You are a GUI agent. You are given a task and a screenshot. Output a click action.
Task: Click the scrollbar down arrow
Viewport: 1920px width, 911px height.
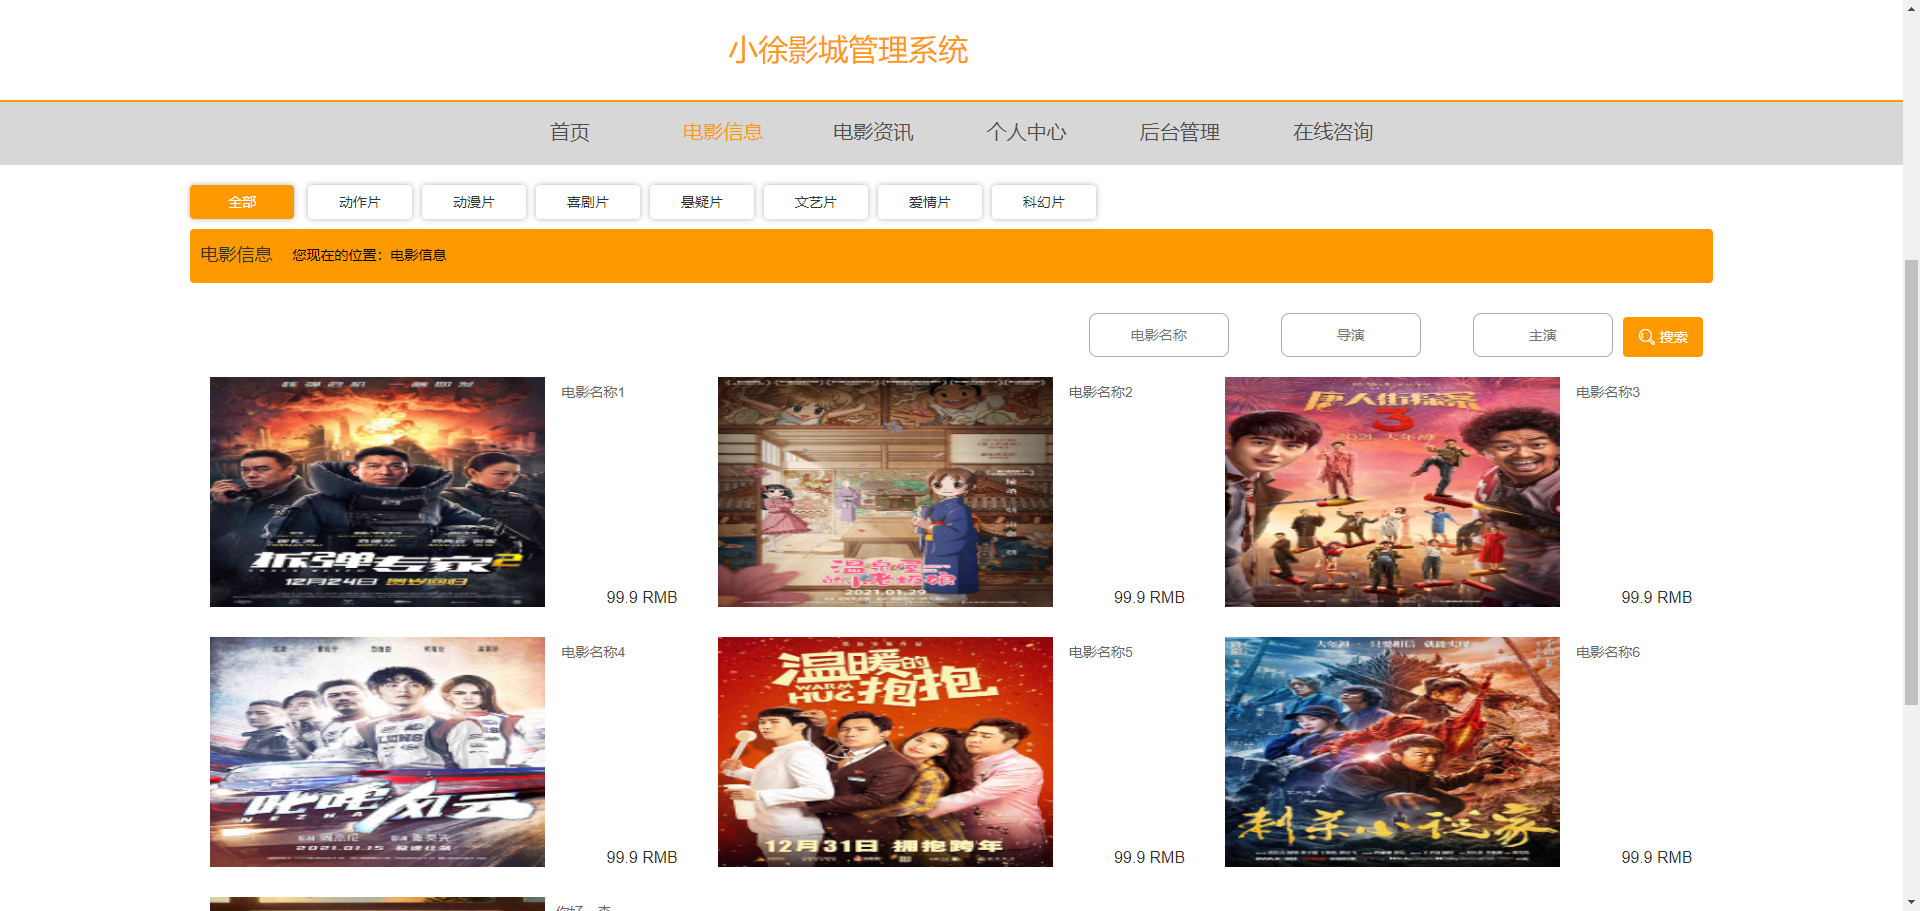(1911, 903)
